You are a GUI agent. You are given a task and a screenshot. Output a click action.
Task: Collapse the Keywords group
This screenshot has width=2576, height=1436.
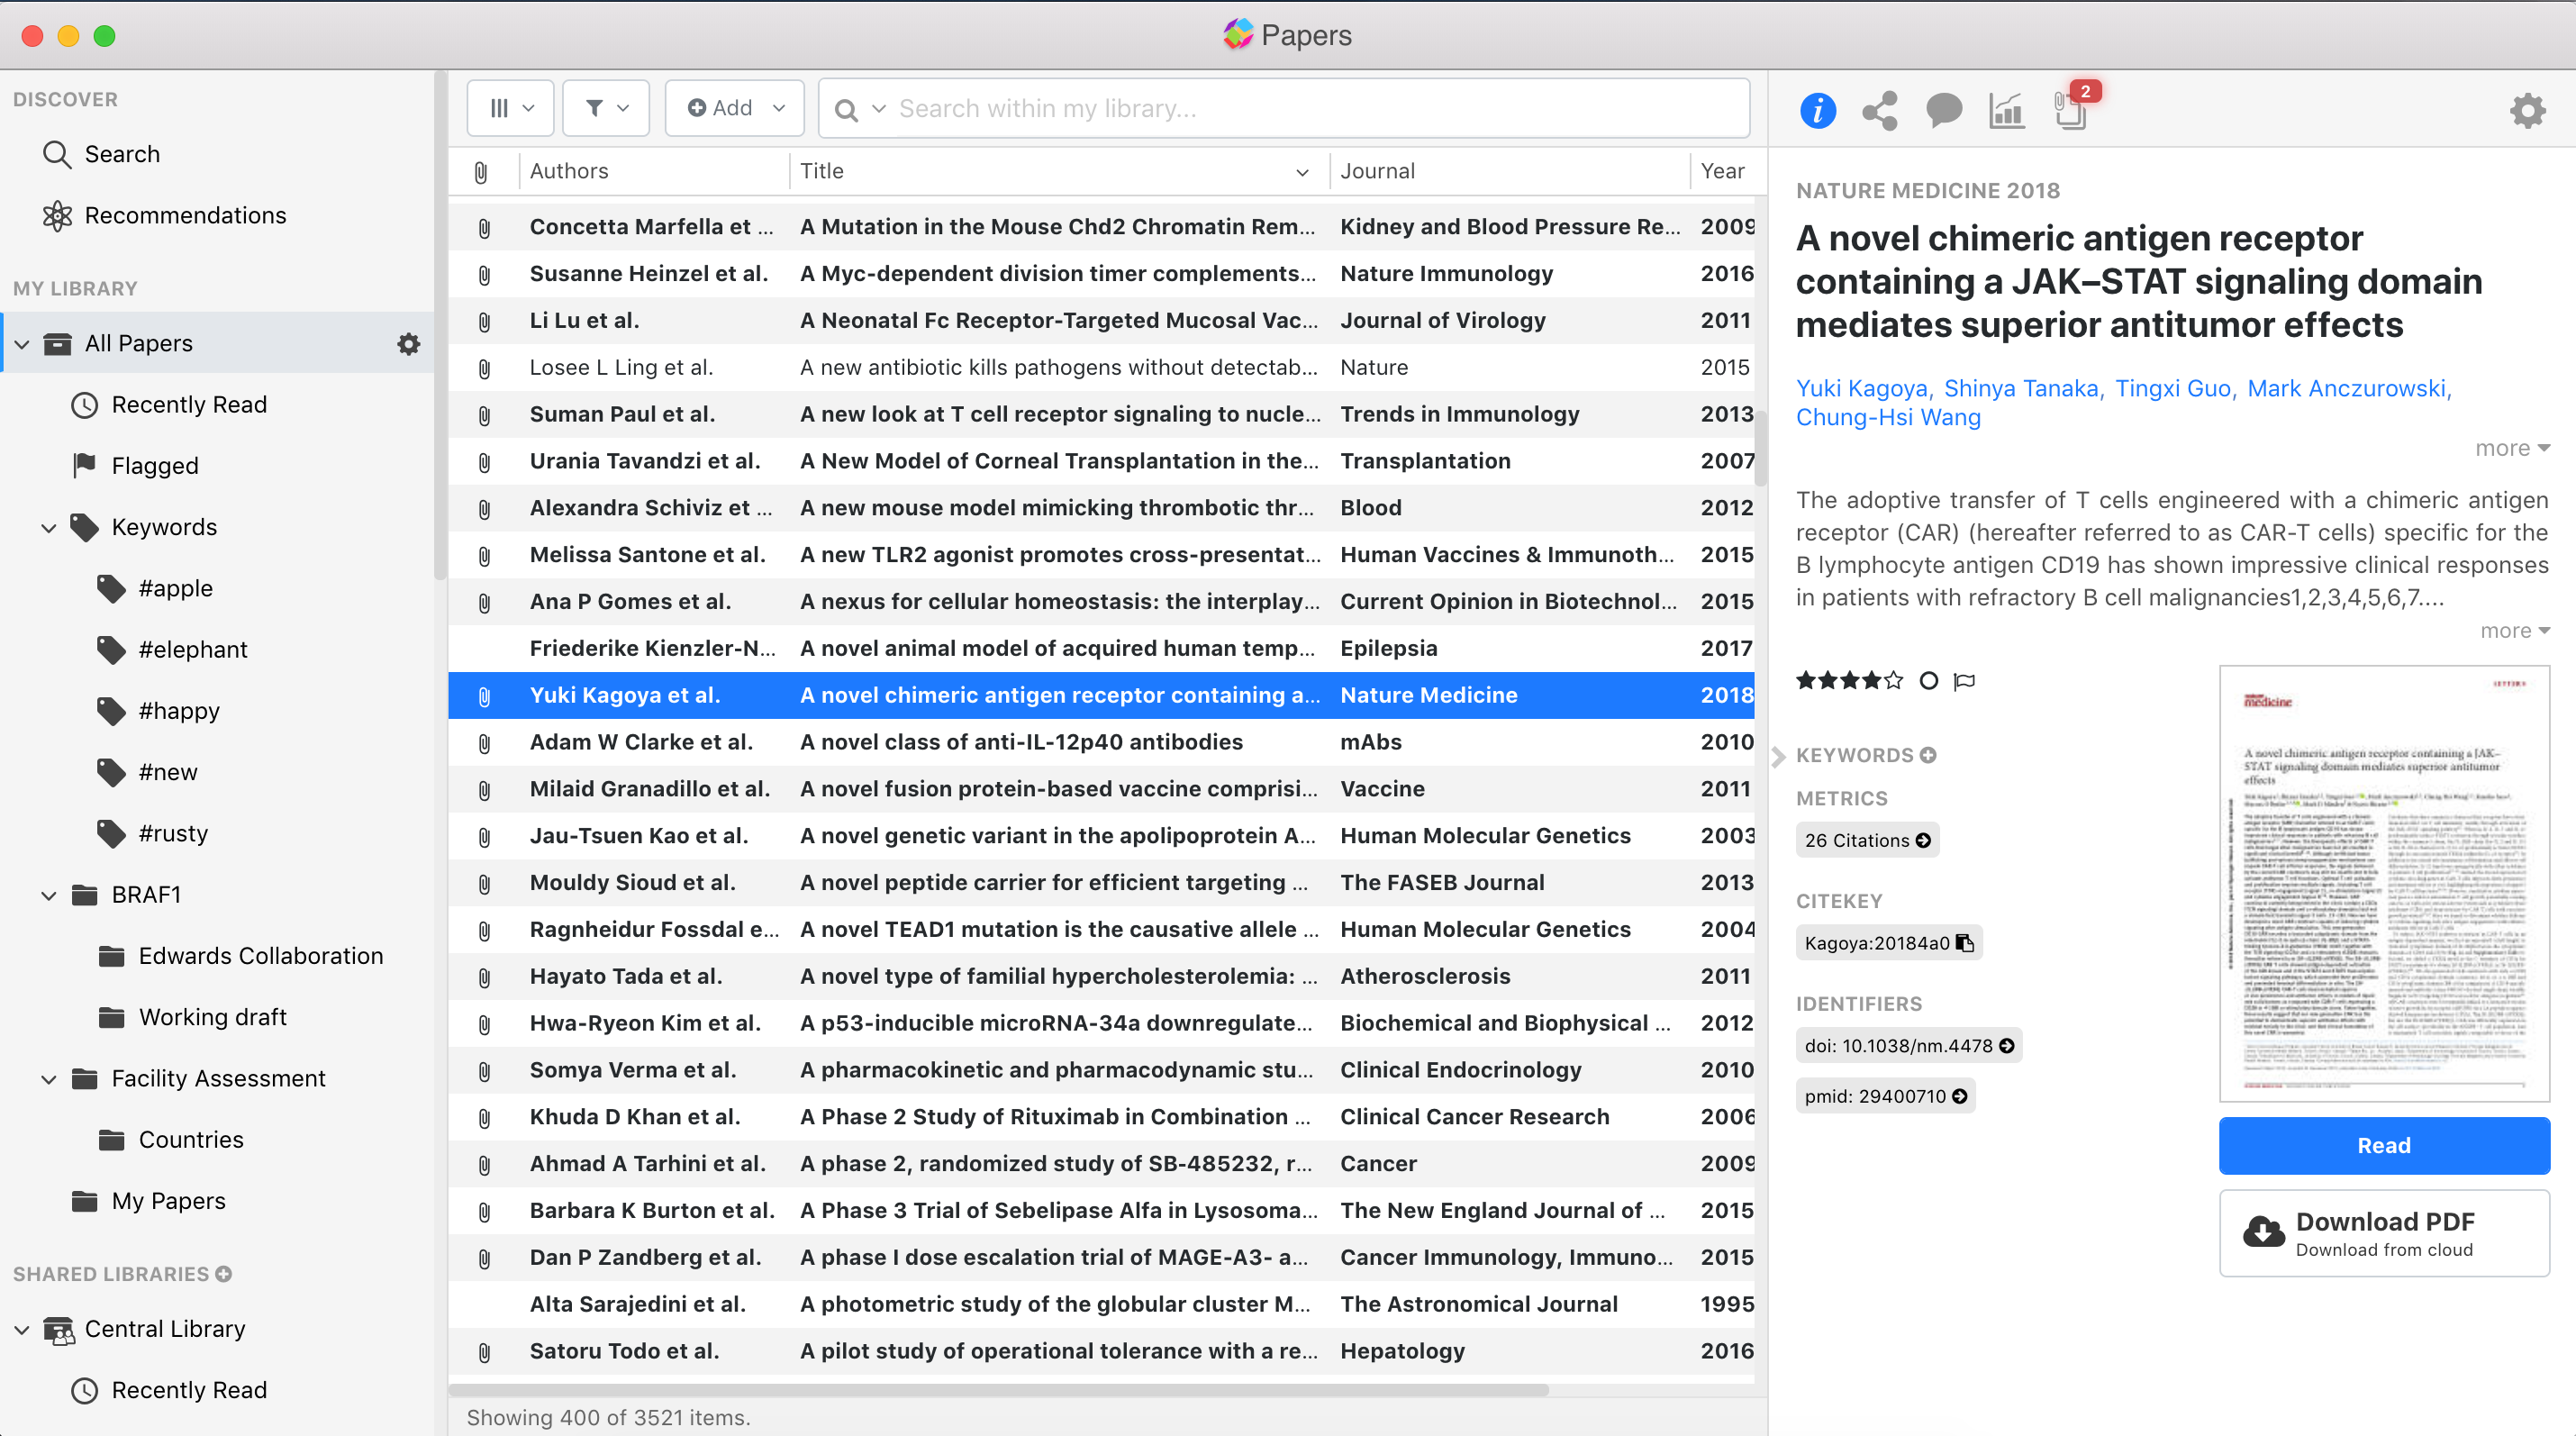coord(48,527)
